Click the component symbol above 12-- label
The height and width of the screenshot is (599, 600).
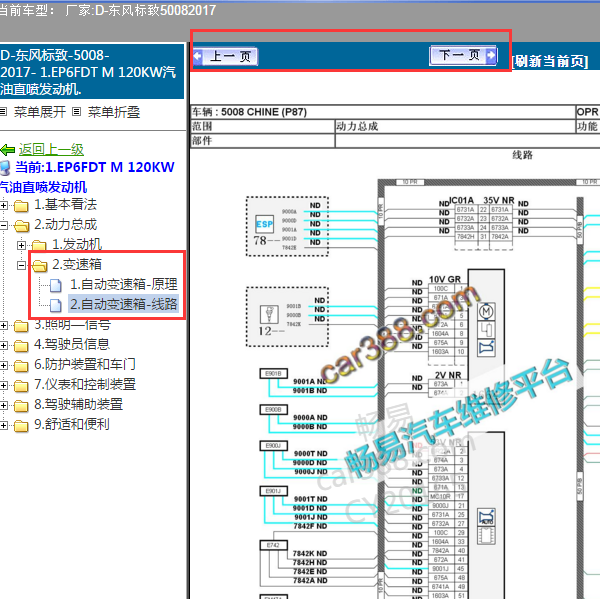269,315
